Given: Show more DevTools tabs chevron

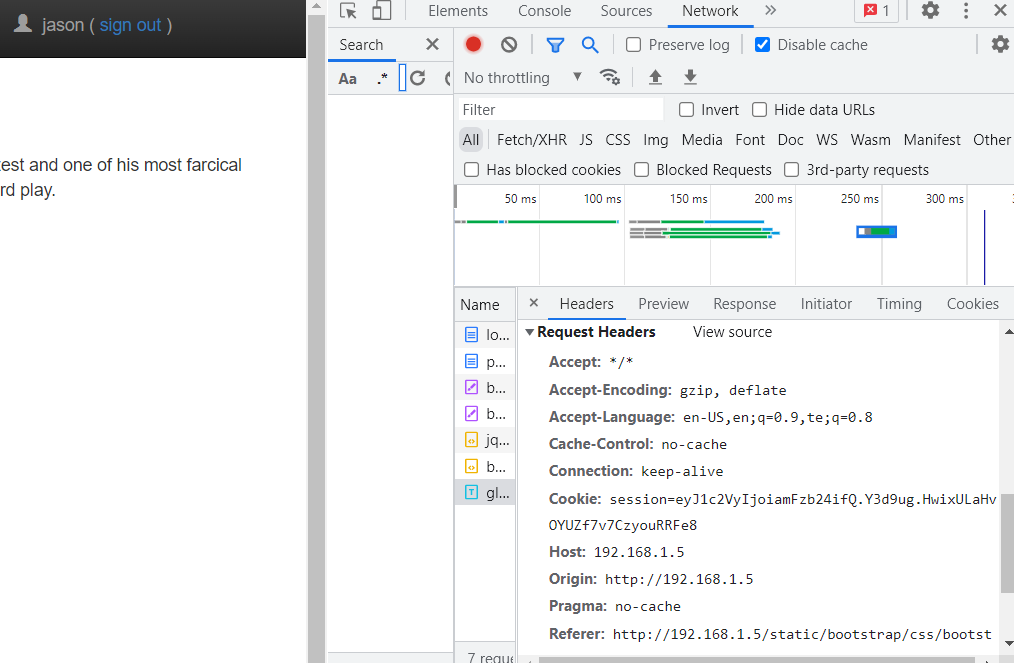Looking at the screenshot, I should [770, 10].
